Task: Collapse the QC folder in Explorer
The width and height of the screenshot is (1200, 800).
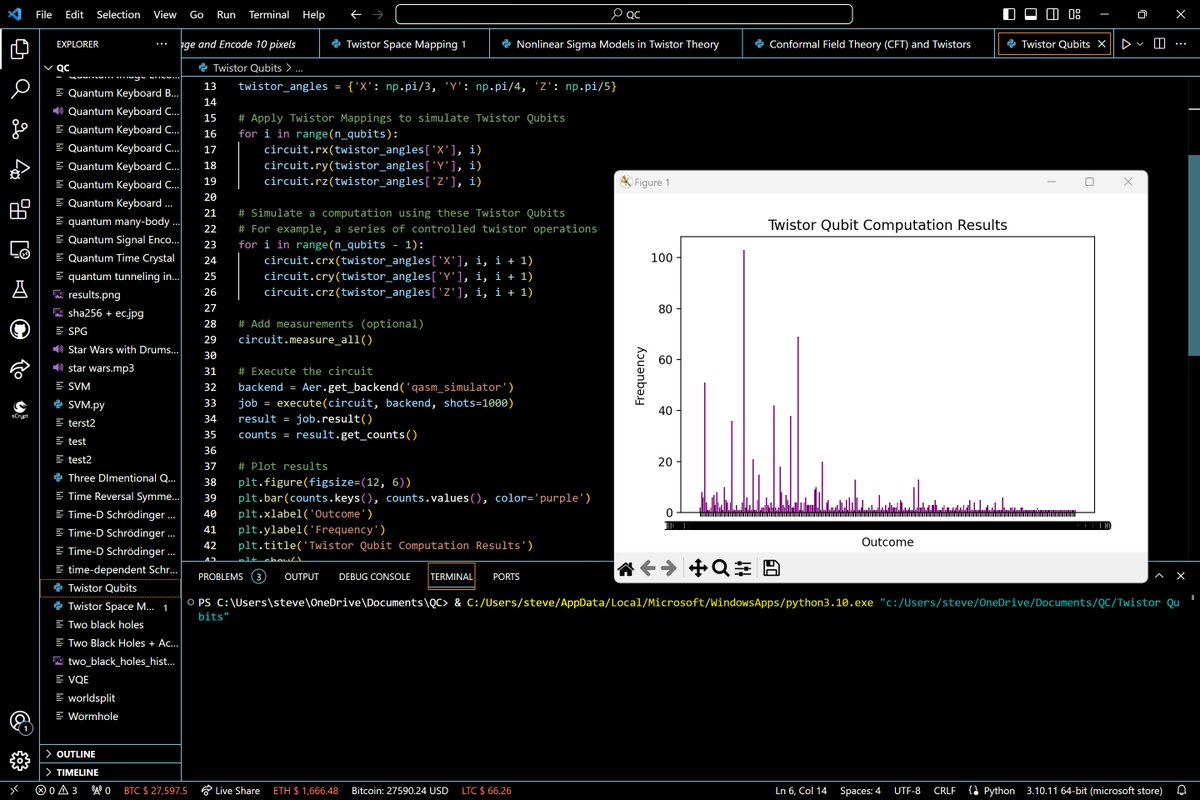Action: tap(62, 67)
